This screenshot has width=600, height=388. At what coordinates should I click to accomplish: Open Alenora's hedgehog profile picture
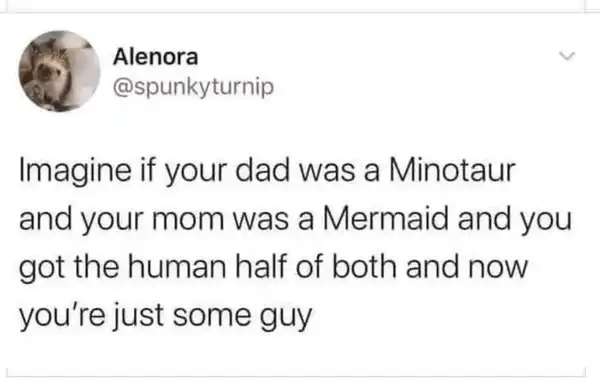pyautogui.click(x=59, y=71)
